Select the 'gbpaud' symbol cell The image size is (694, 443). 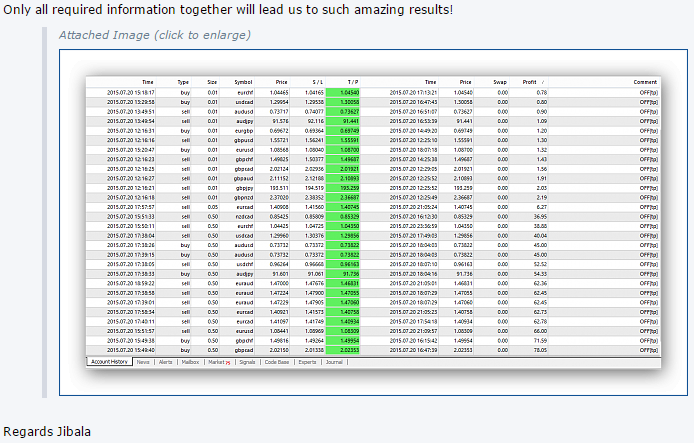(244, 178)
